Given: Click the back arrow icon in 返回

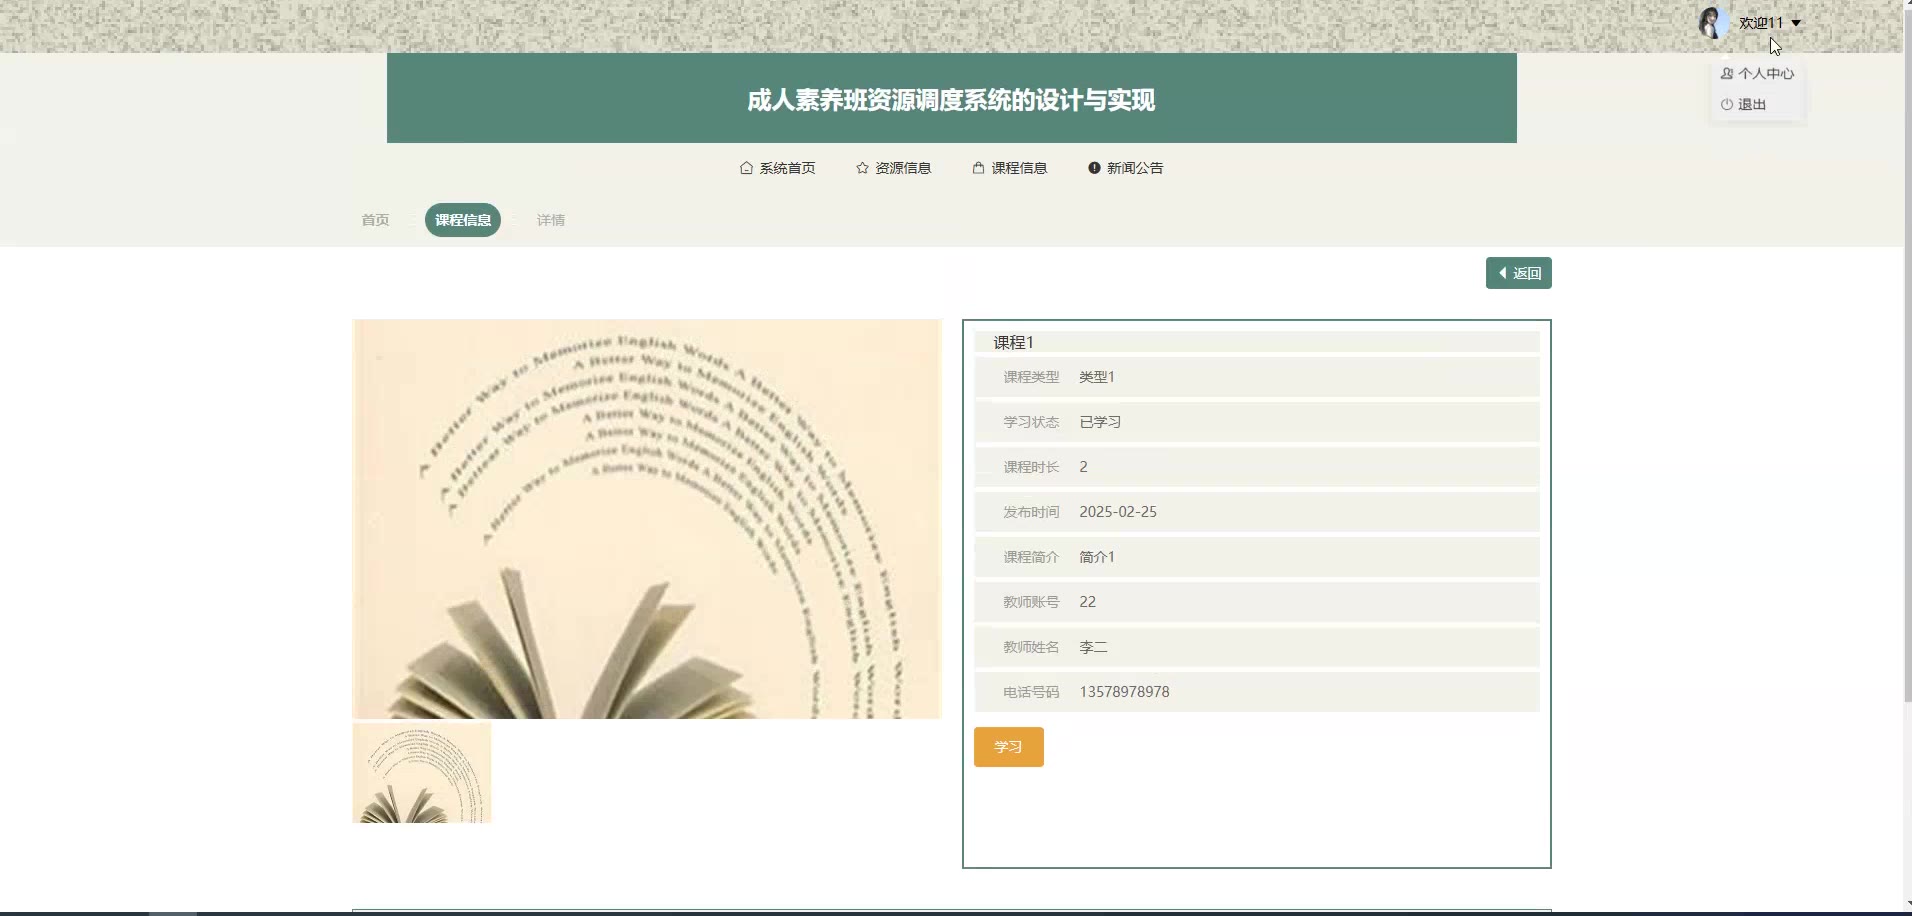Looking at the screenshot, I should tap(1502, 273).
